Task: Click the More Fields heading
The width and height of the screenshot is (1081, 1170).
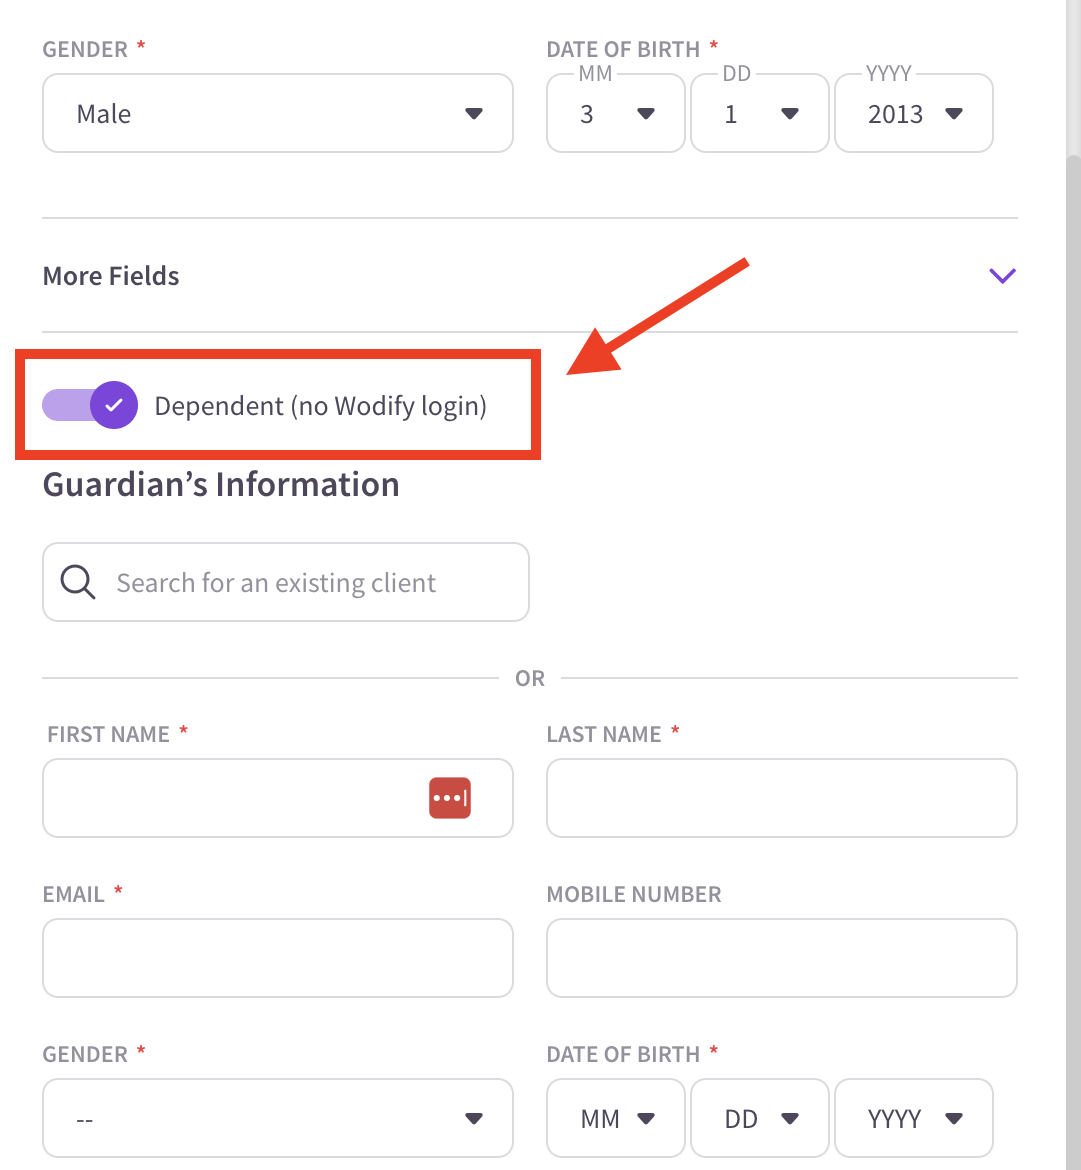Action: coord(111,276)
